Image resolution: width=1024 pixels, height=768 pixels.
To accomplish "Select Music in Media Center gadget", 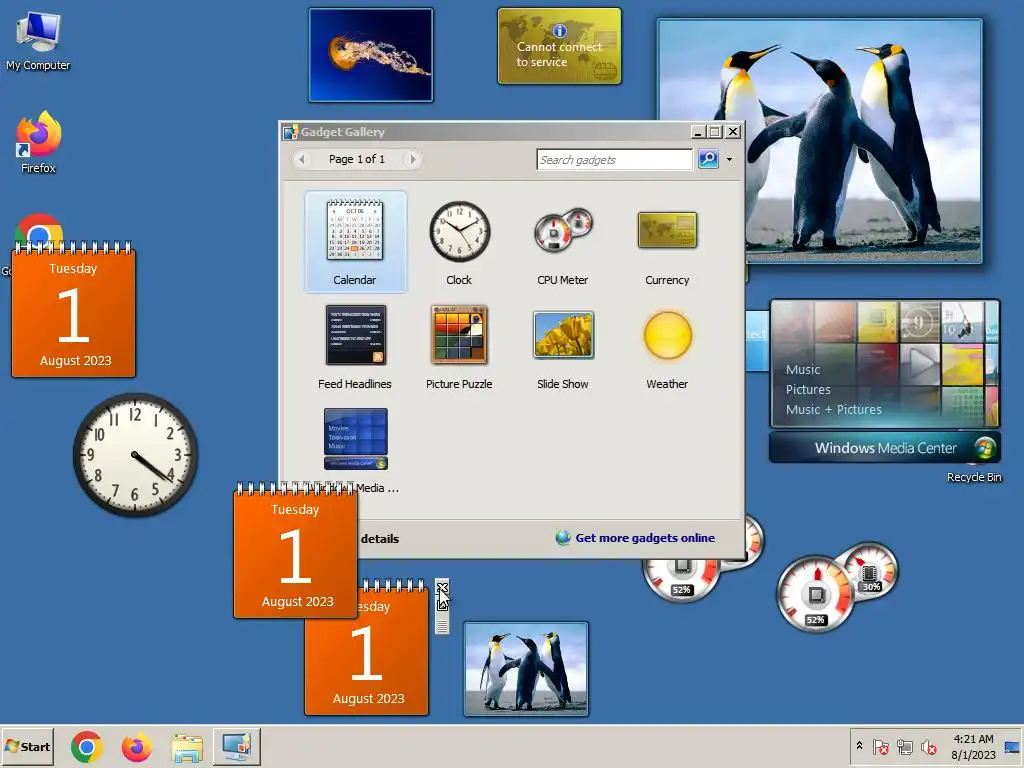I will 803,370.
